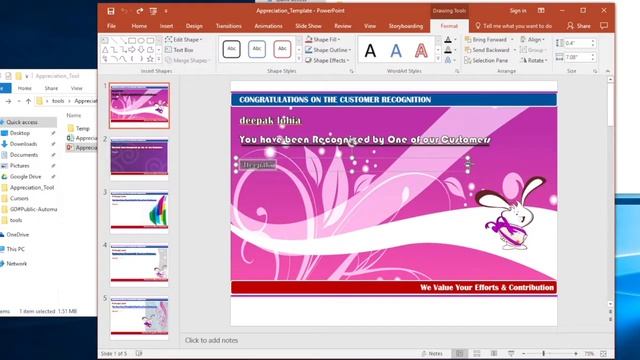This screenshot has height=360, width=640.
Task: Switch to the Home tab in PowerPoint
Action: (x=139, y=26)
